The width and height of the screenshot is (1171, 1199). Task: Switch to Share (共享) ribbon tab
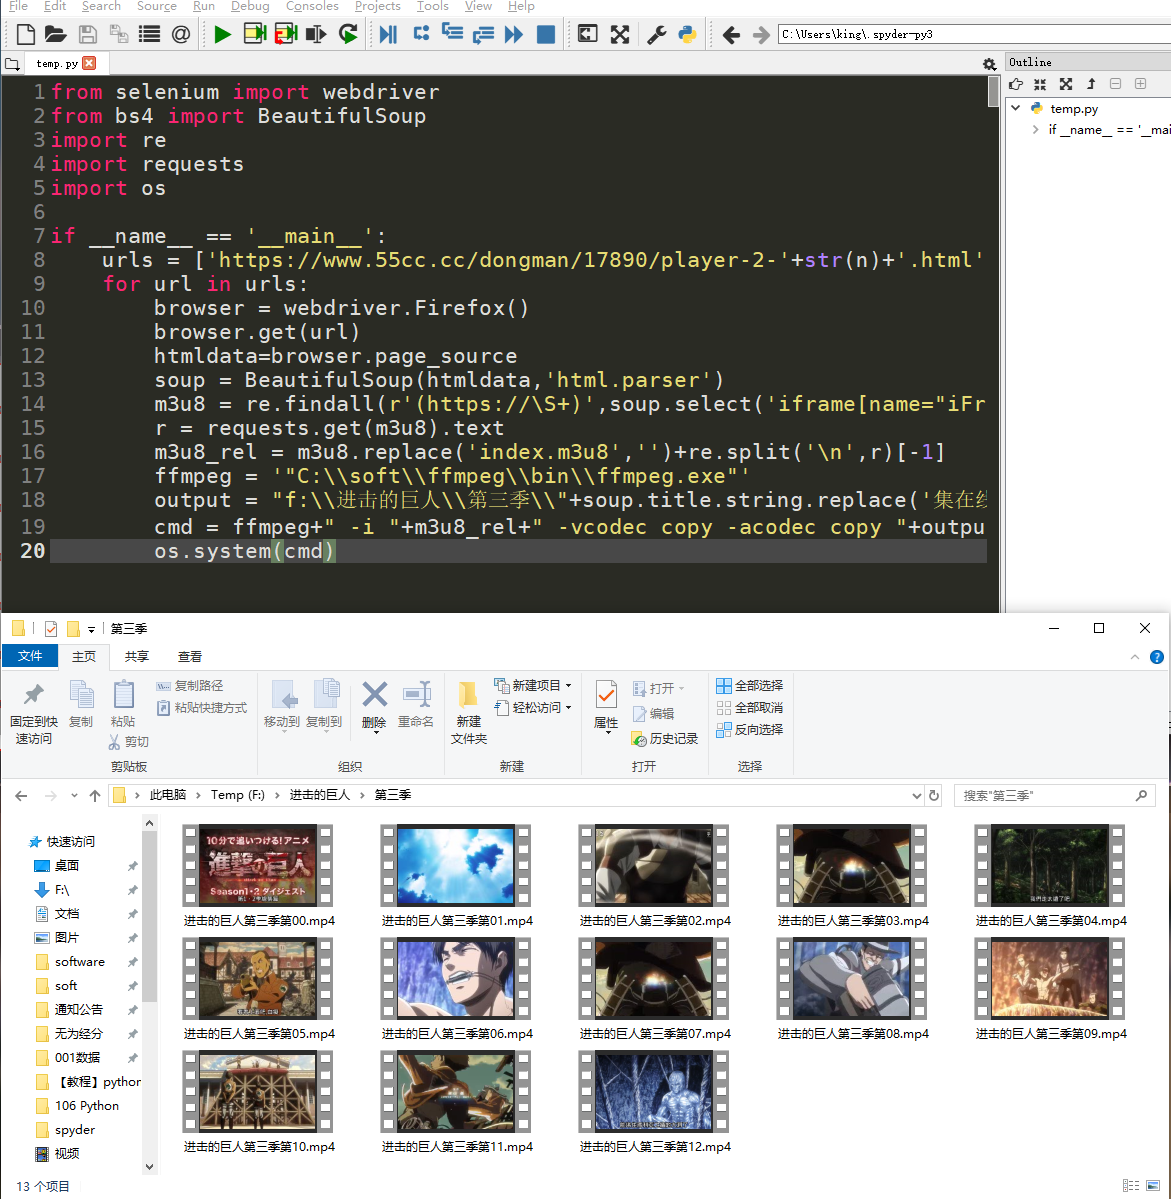[x=137, y=657]
